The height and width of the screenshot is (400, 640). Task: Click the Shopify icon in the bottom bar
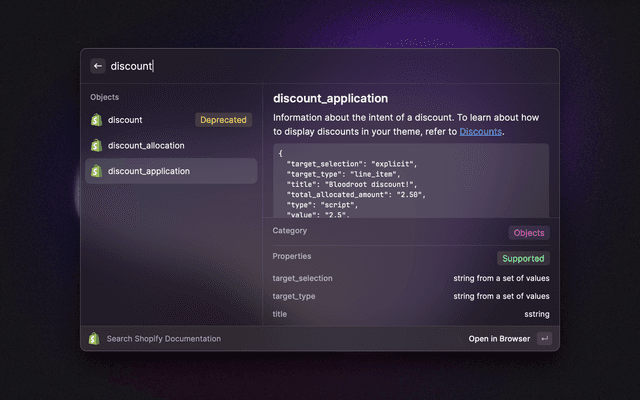94,339
